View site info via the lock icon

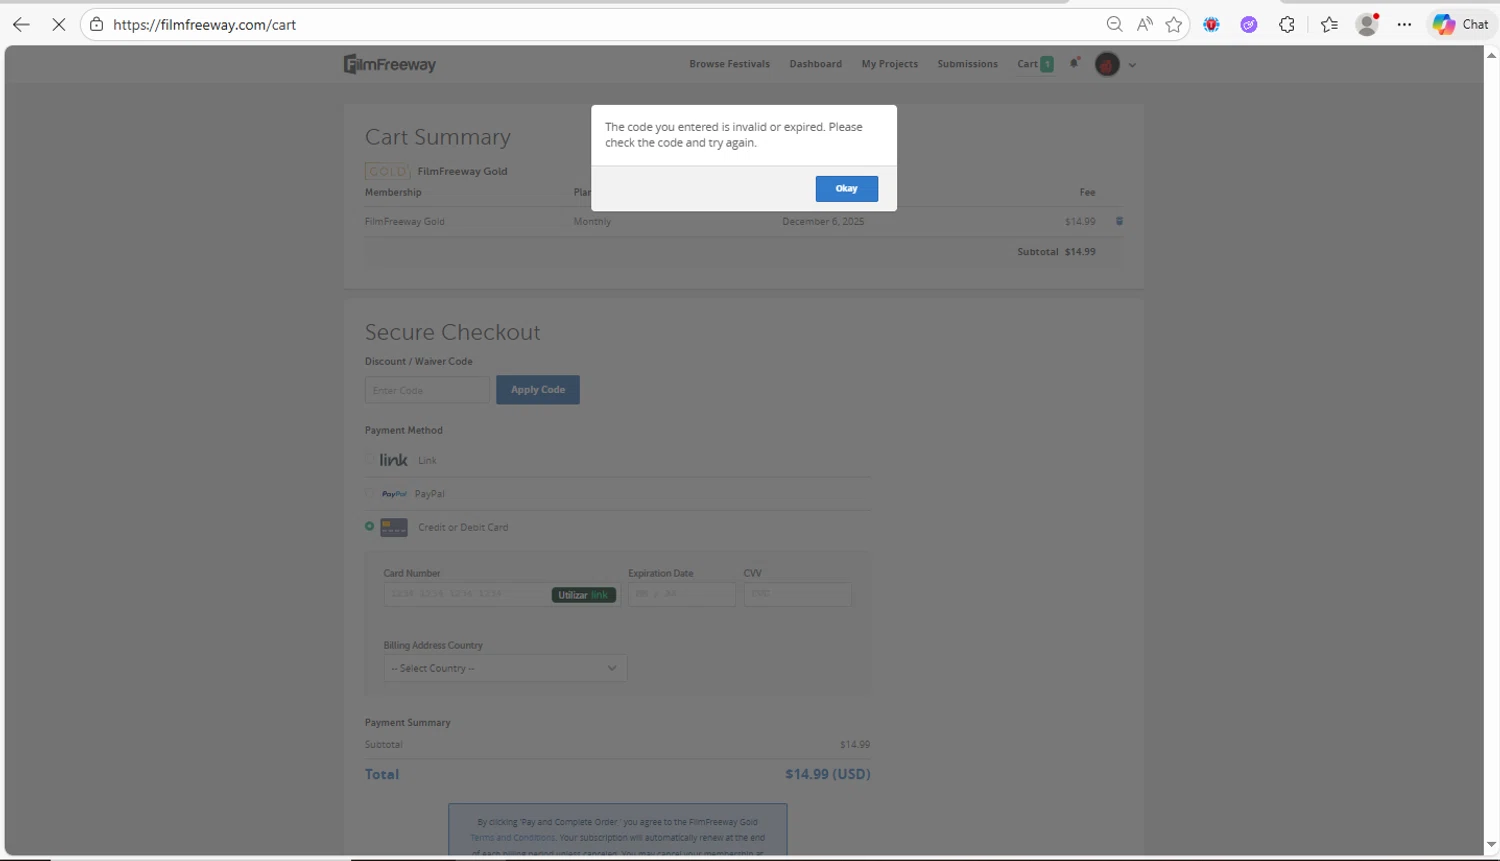tap(96, 24)
